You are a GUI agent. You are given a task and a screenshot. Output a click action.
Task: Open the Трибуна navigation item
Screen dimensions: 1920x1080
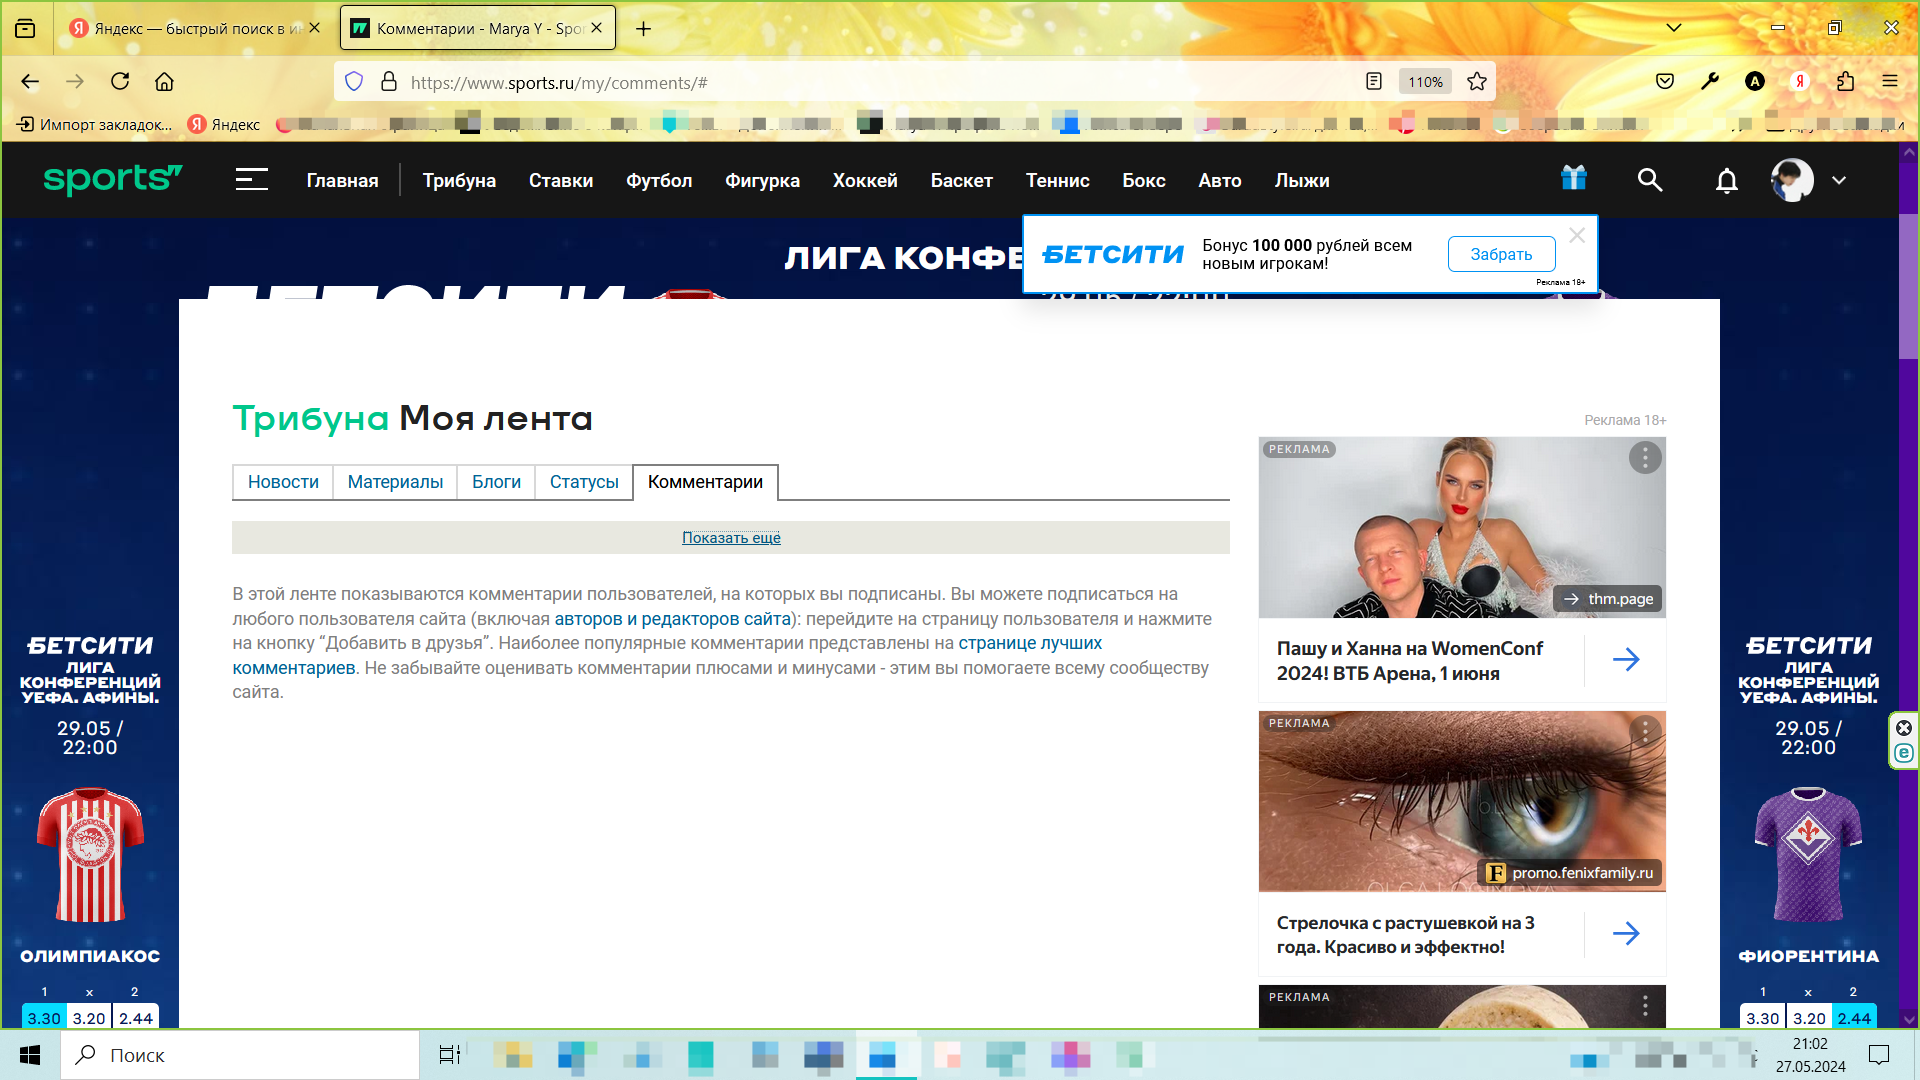click(459, 180)
